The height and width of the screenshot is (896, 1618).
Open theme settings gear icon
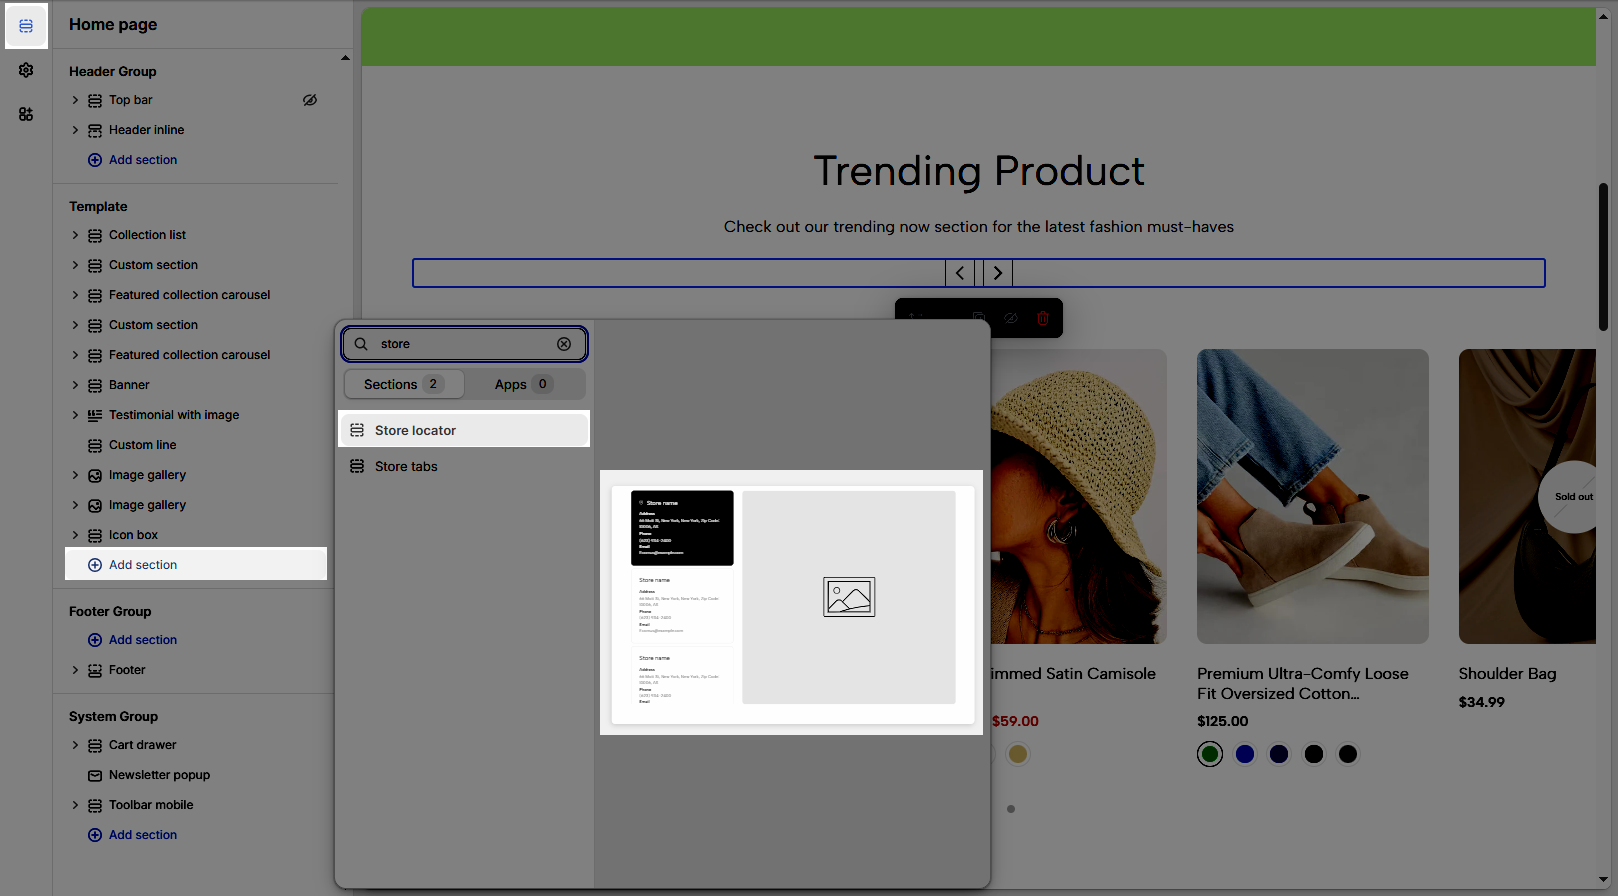[26, 70]
